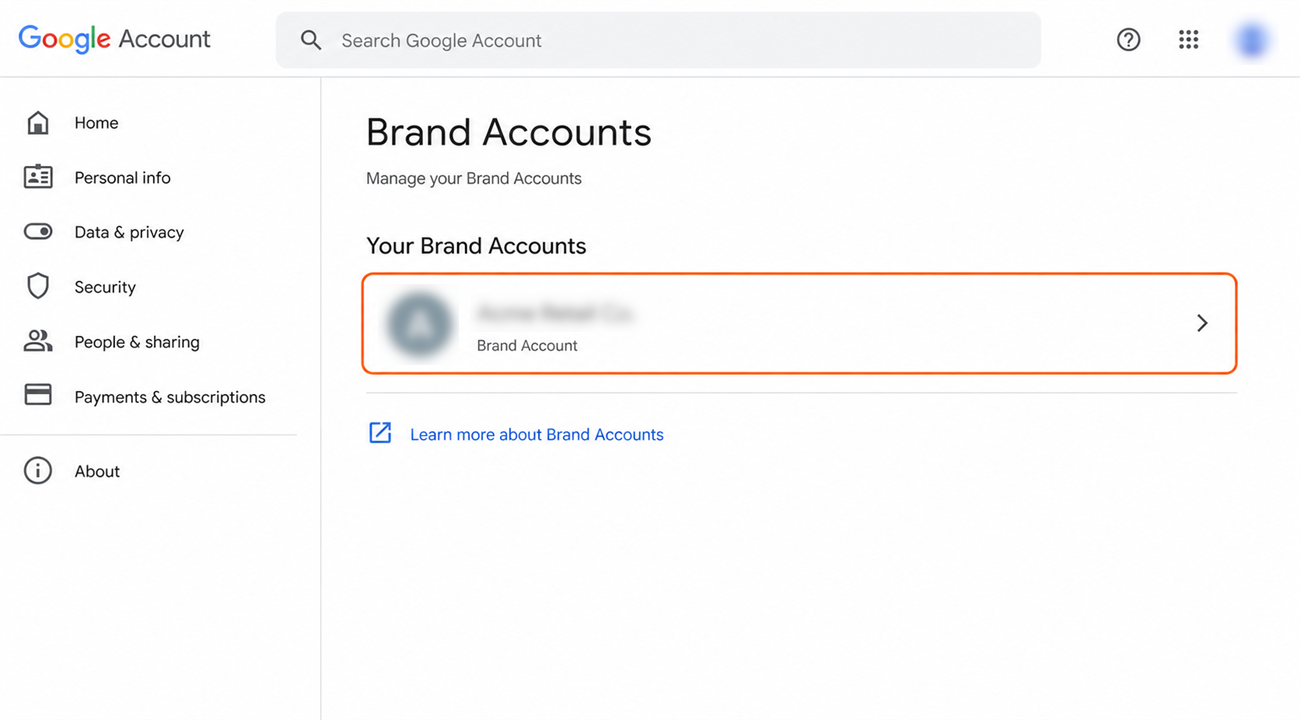Click 'Manage your Brand Accounts' text
Viewport: 1300px width, 720px height.
click(x=474, y=178)
